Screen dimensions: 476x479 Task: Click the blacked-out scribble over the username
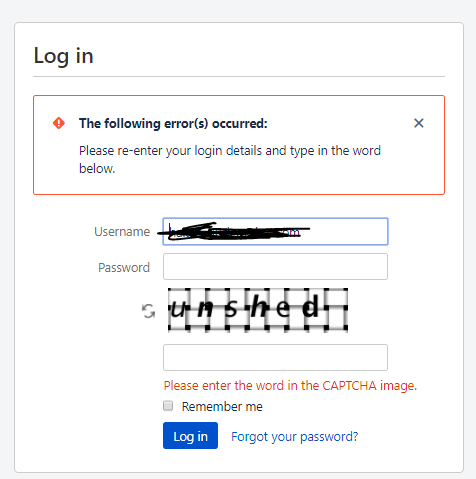click(x=233, y=231)
